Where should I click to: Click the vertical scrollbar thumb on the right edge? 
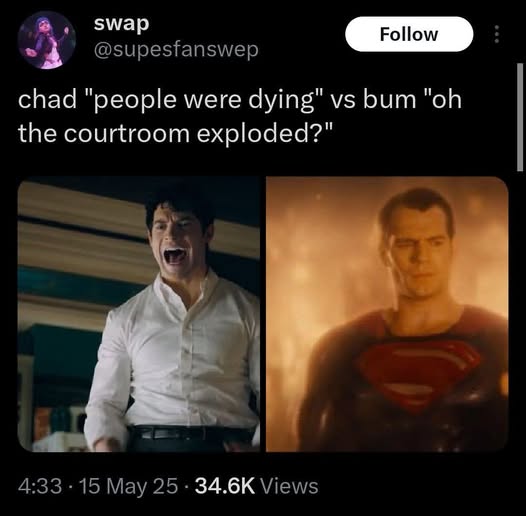pyautogui.click(x=520, y=117)
